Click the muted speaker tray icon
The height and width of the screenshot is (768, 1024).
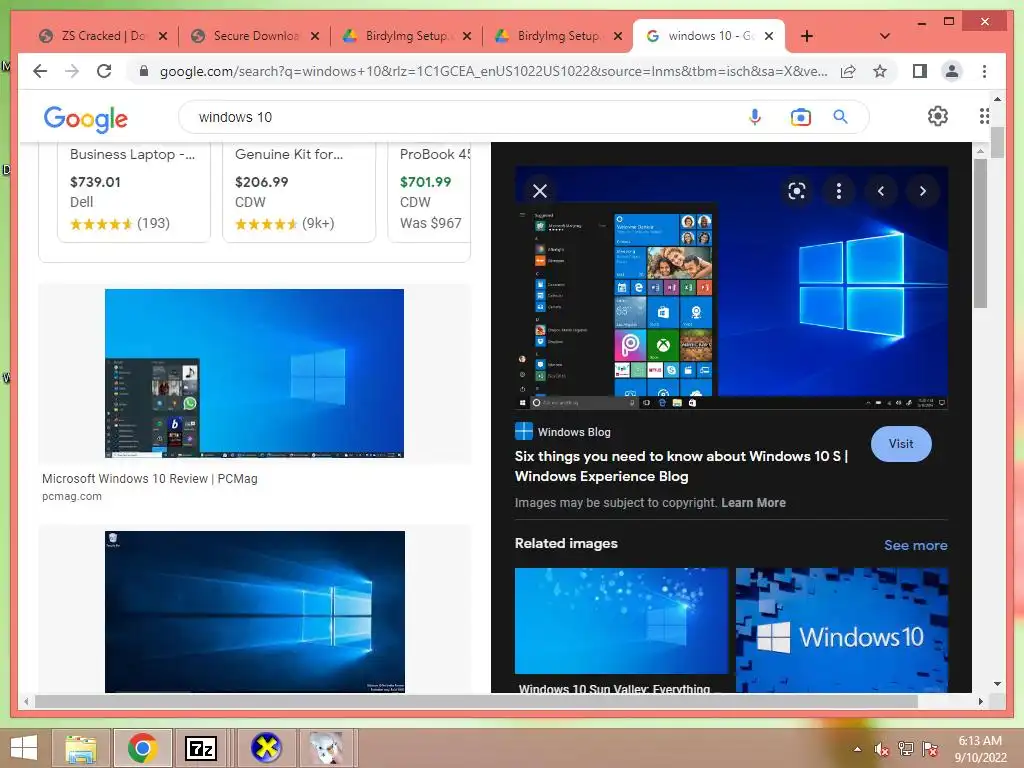(882, 749)
